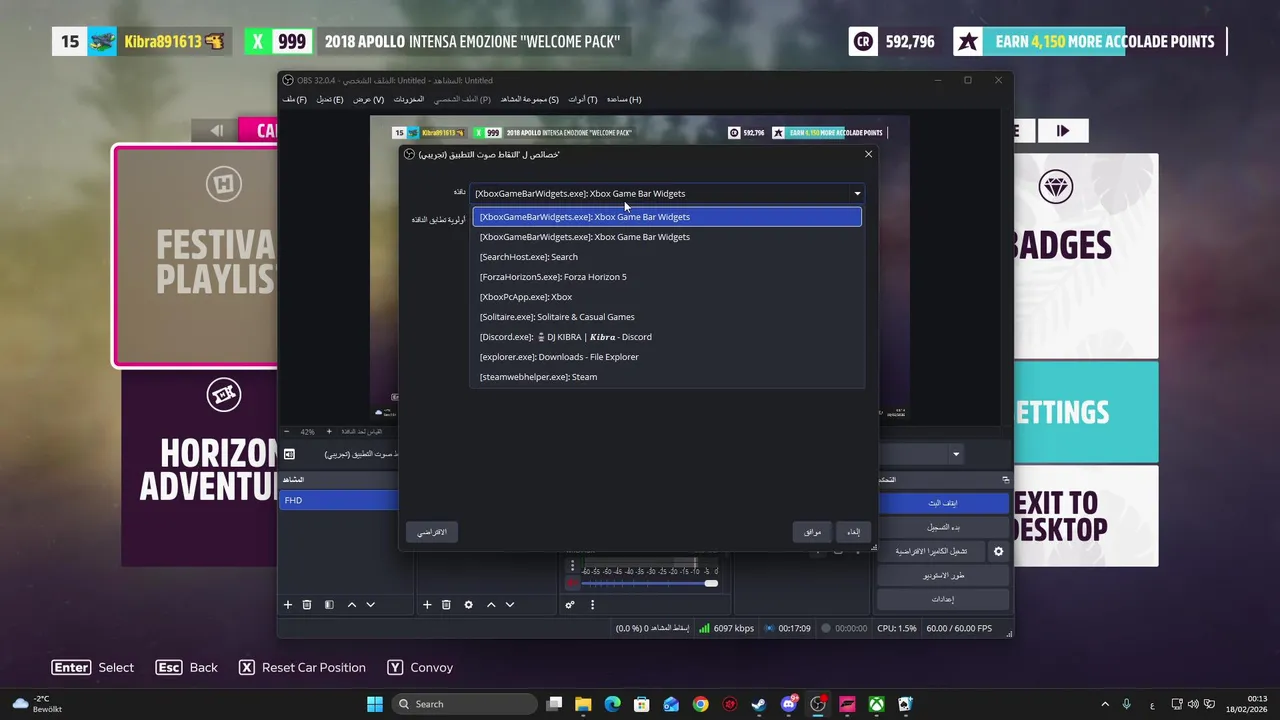The height and width of the screenshot is (720, 1280).
Task: Show hidden tray icons chevron
Action: click(1105, 704)
